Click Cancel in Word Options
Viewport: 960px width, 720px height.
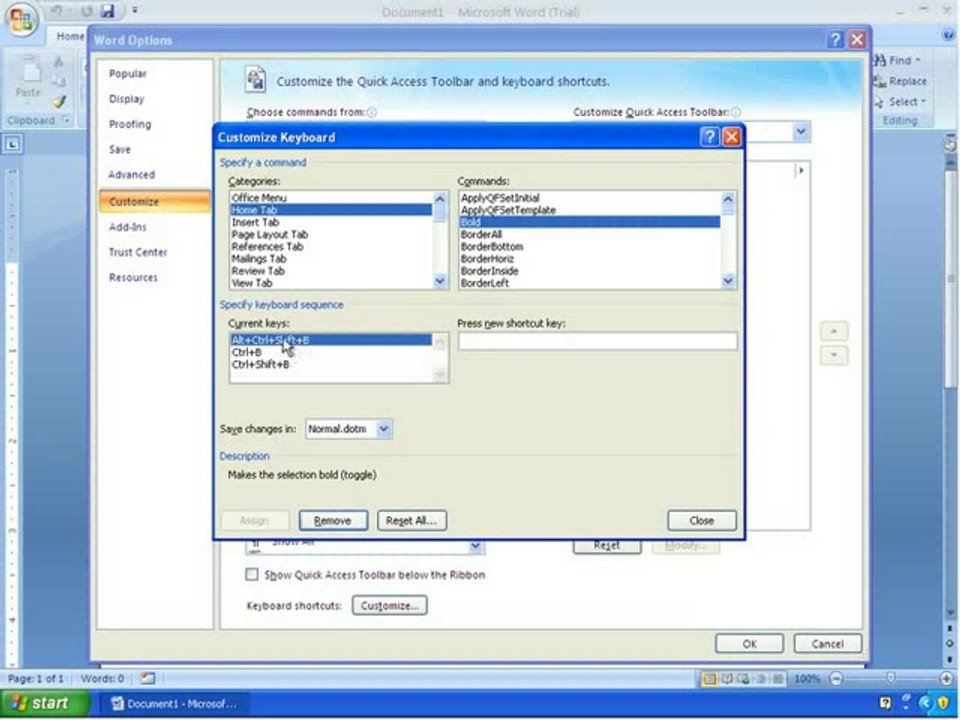coord(828,643)
